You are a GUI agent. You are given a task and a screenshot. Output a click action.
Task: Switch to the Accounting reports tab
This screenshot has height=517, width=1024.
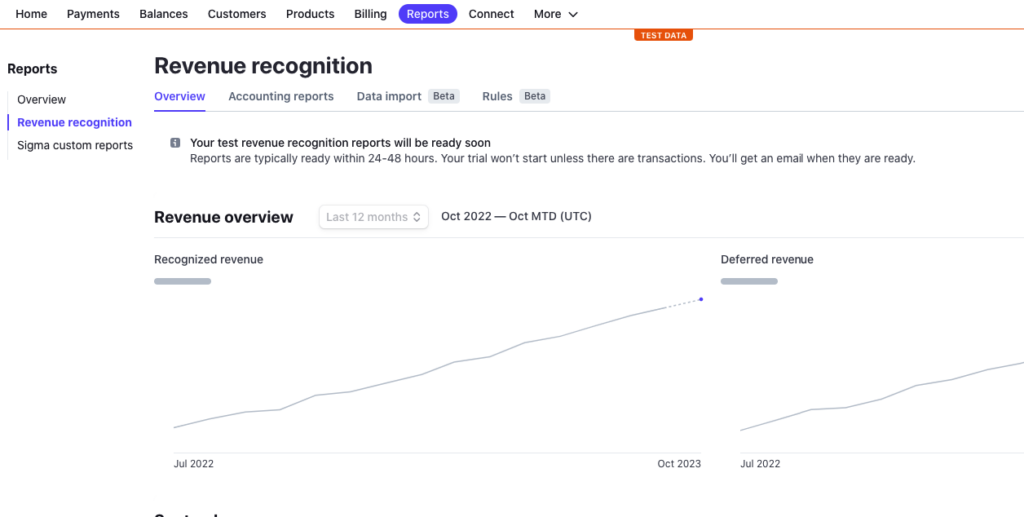(x=281, y=96)
